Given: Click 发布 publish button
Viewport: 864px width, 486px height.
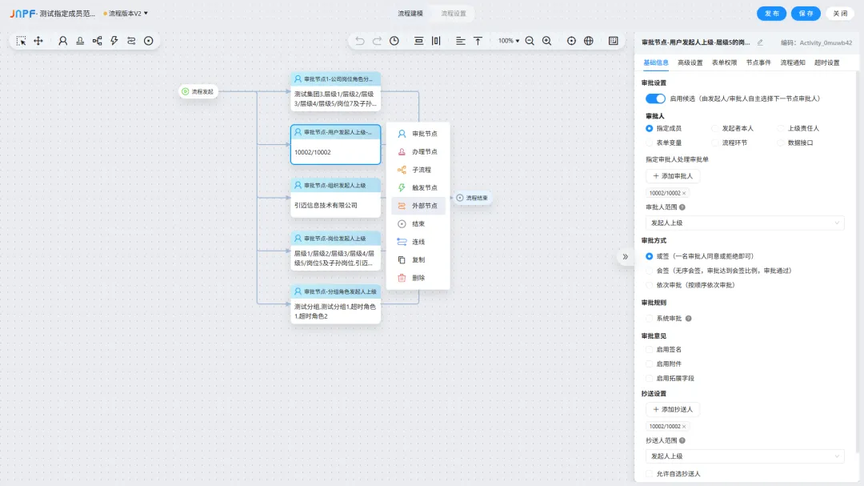Looking at the screenshot, I should point(771,13).
